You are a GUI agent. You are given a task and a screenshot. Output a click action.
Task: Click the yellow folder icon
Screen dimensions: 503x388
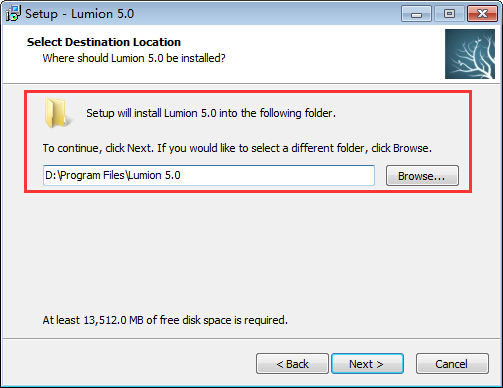tap(57, 113)
